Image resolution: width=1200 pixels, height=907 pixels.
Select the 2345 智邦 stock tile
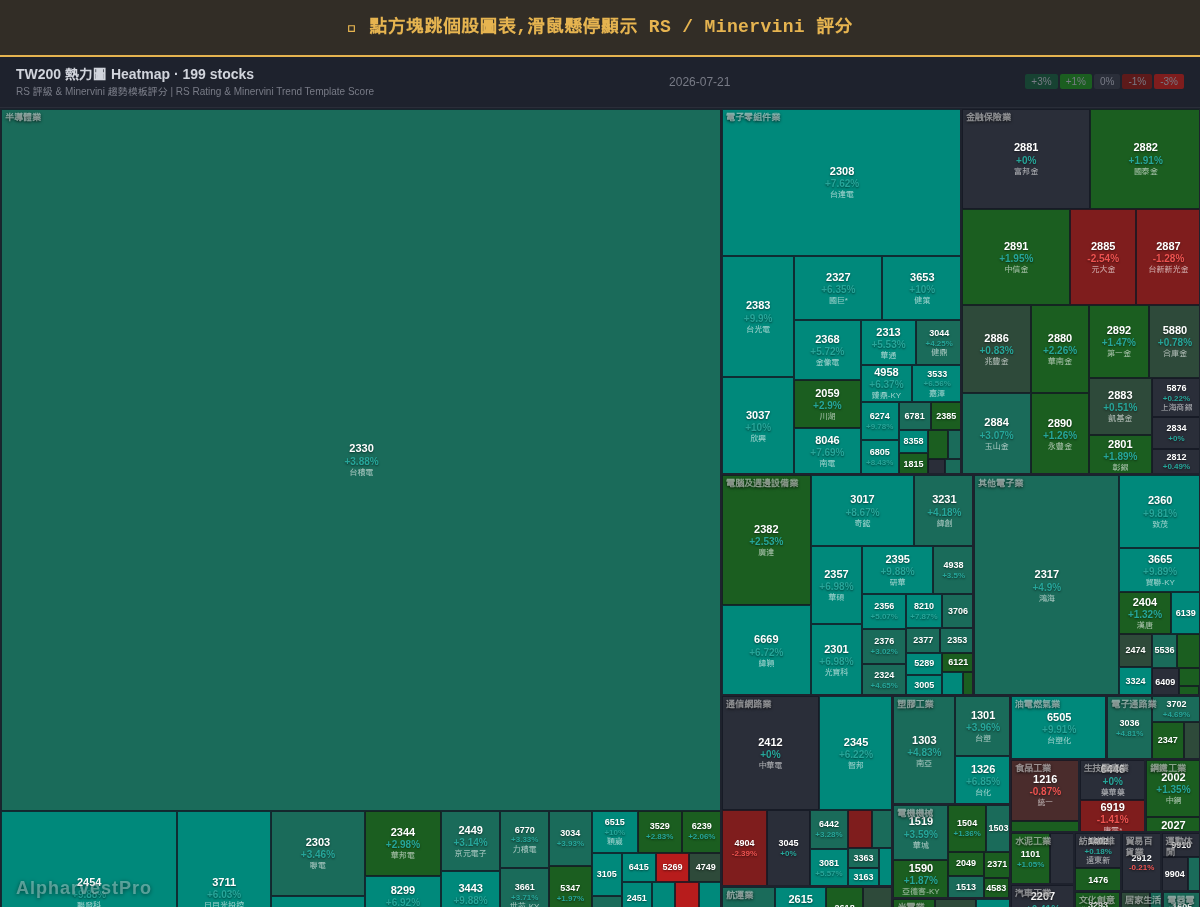point(856,753)
